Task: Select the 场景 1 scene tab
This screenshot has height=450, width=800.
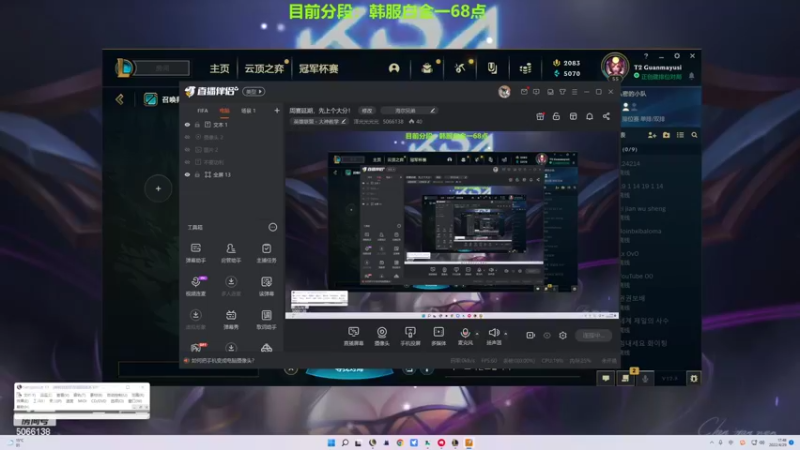Action: click(x=248, y=111)
